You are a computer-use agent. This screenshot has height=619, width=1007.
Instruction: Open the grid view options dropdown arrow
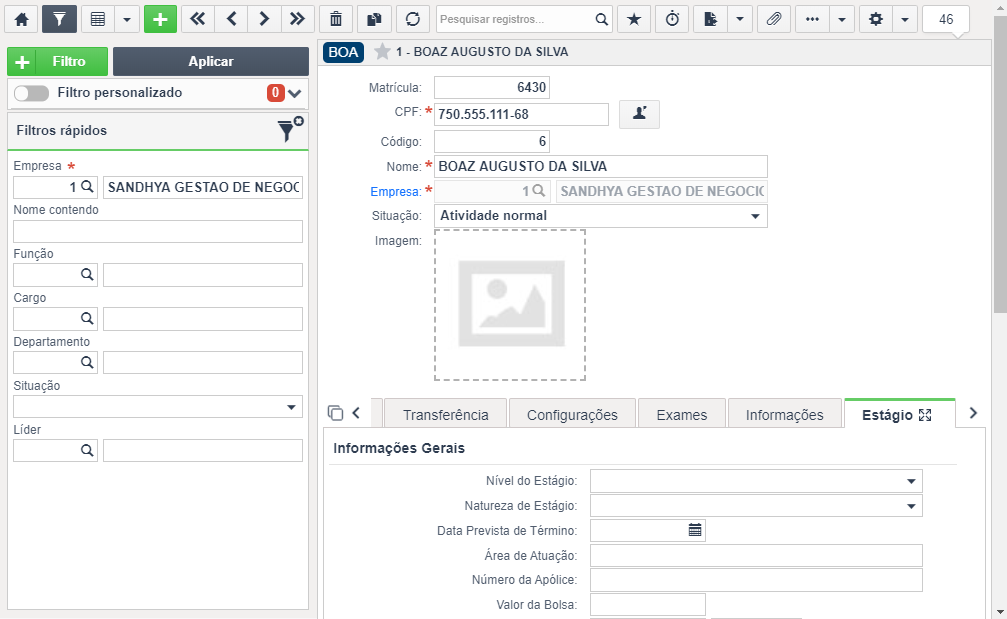click(127, 19)
